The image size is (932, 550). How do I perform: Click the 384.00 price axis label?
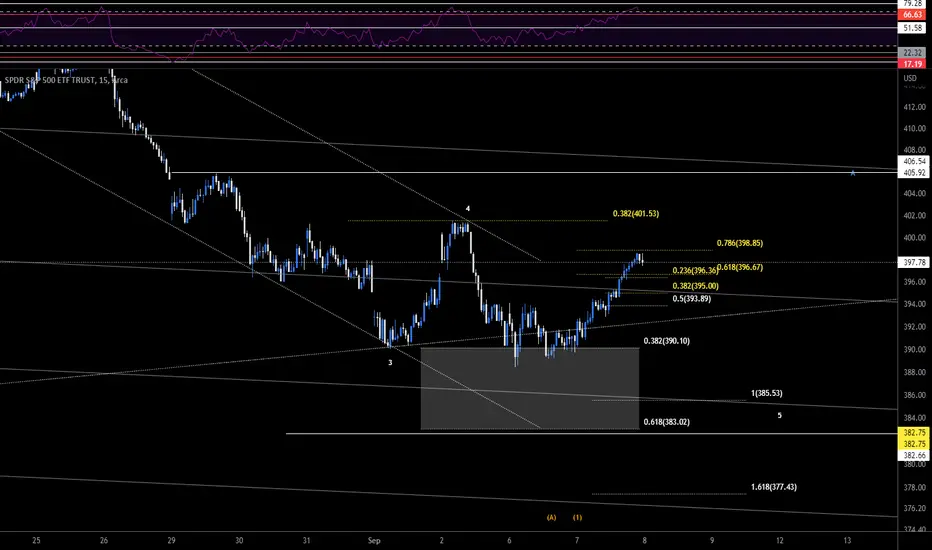pos(914,418)
